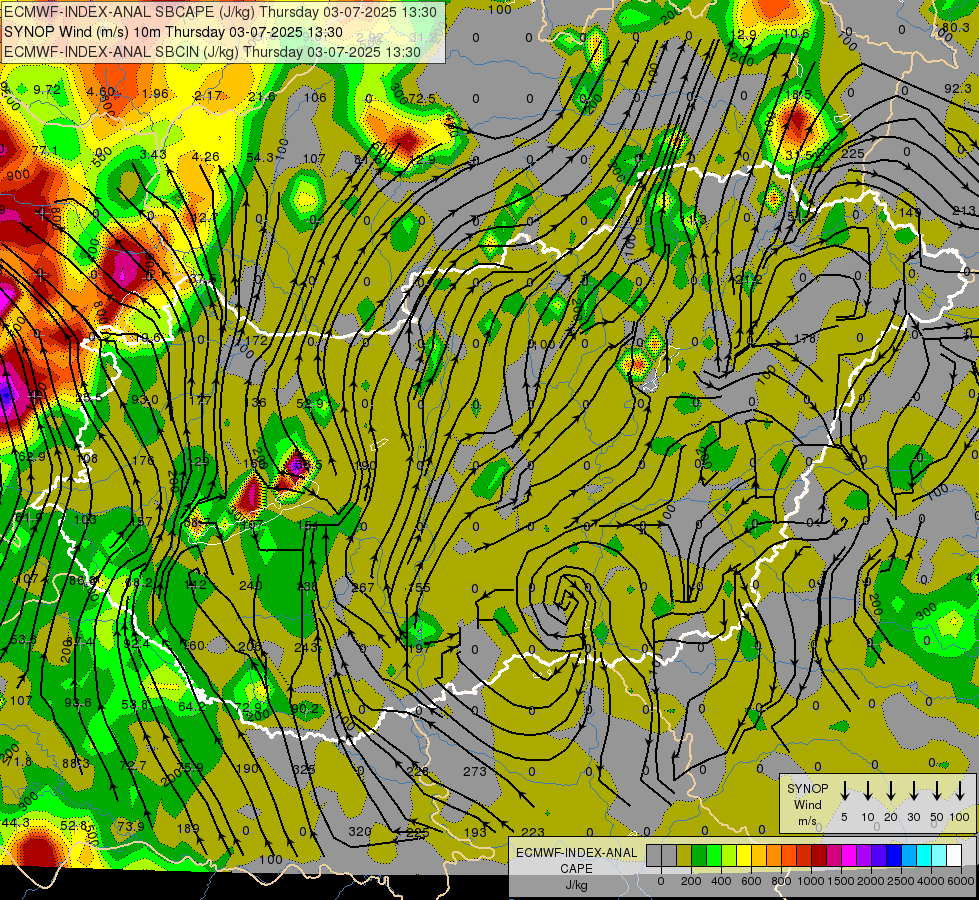The height and width of the screenshot is (900, 979).
Task: Click the '52.9' value on the map
Action: [x=310, y=403]
